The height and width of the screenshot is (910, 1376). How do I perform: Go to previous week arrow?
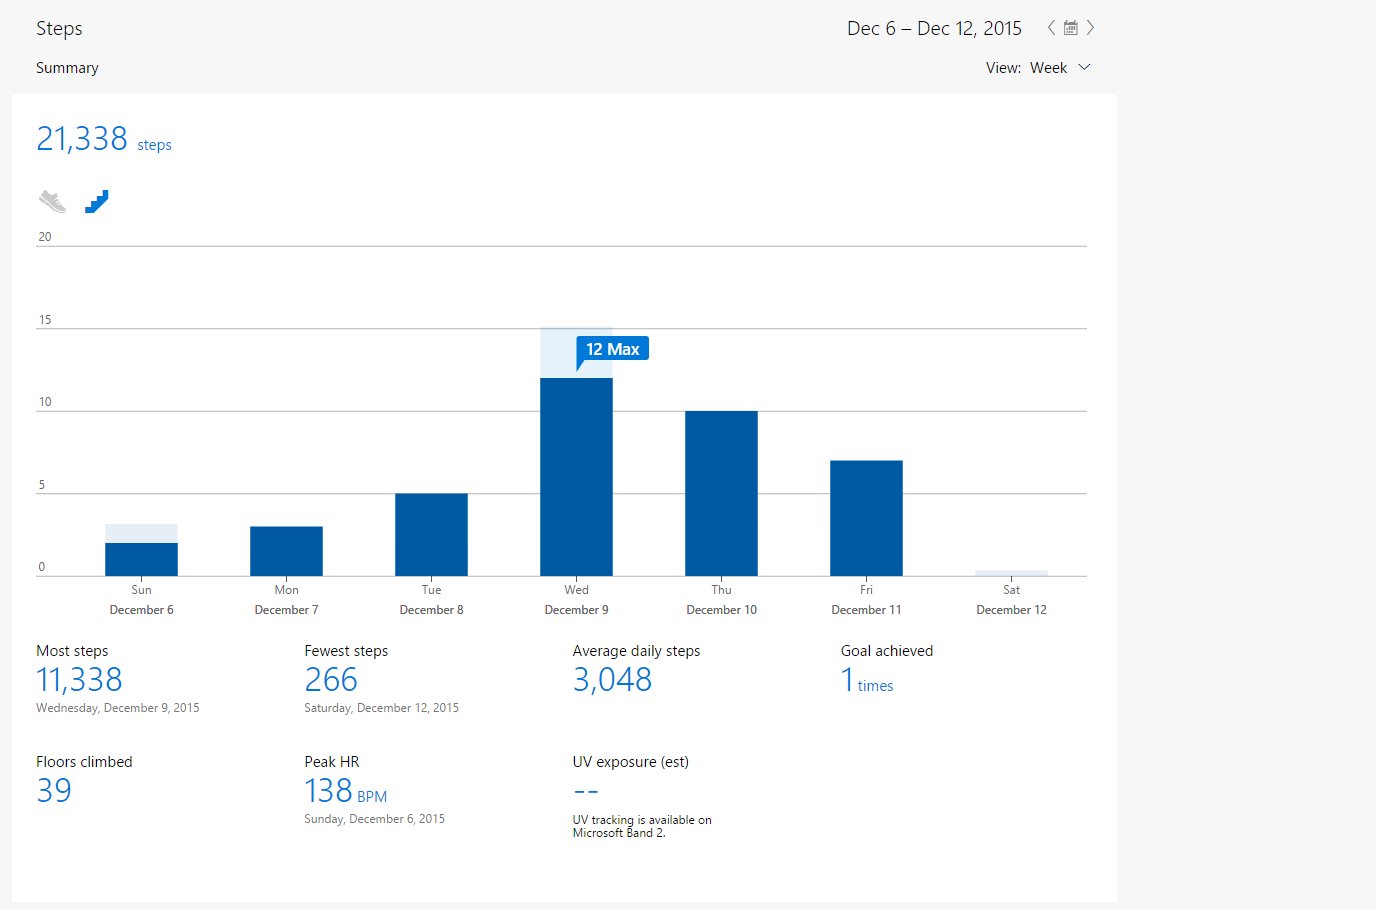[x=1051, y=28]
